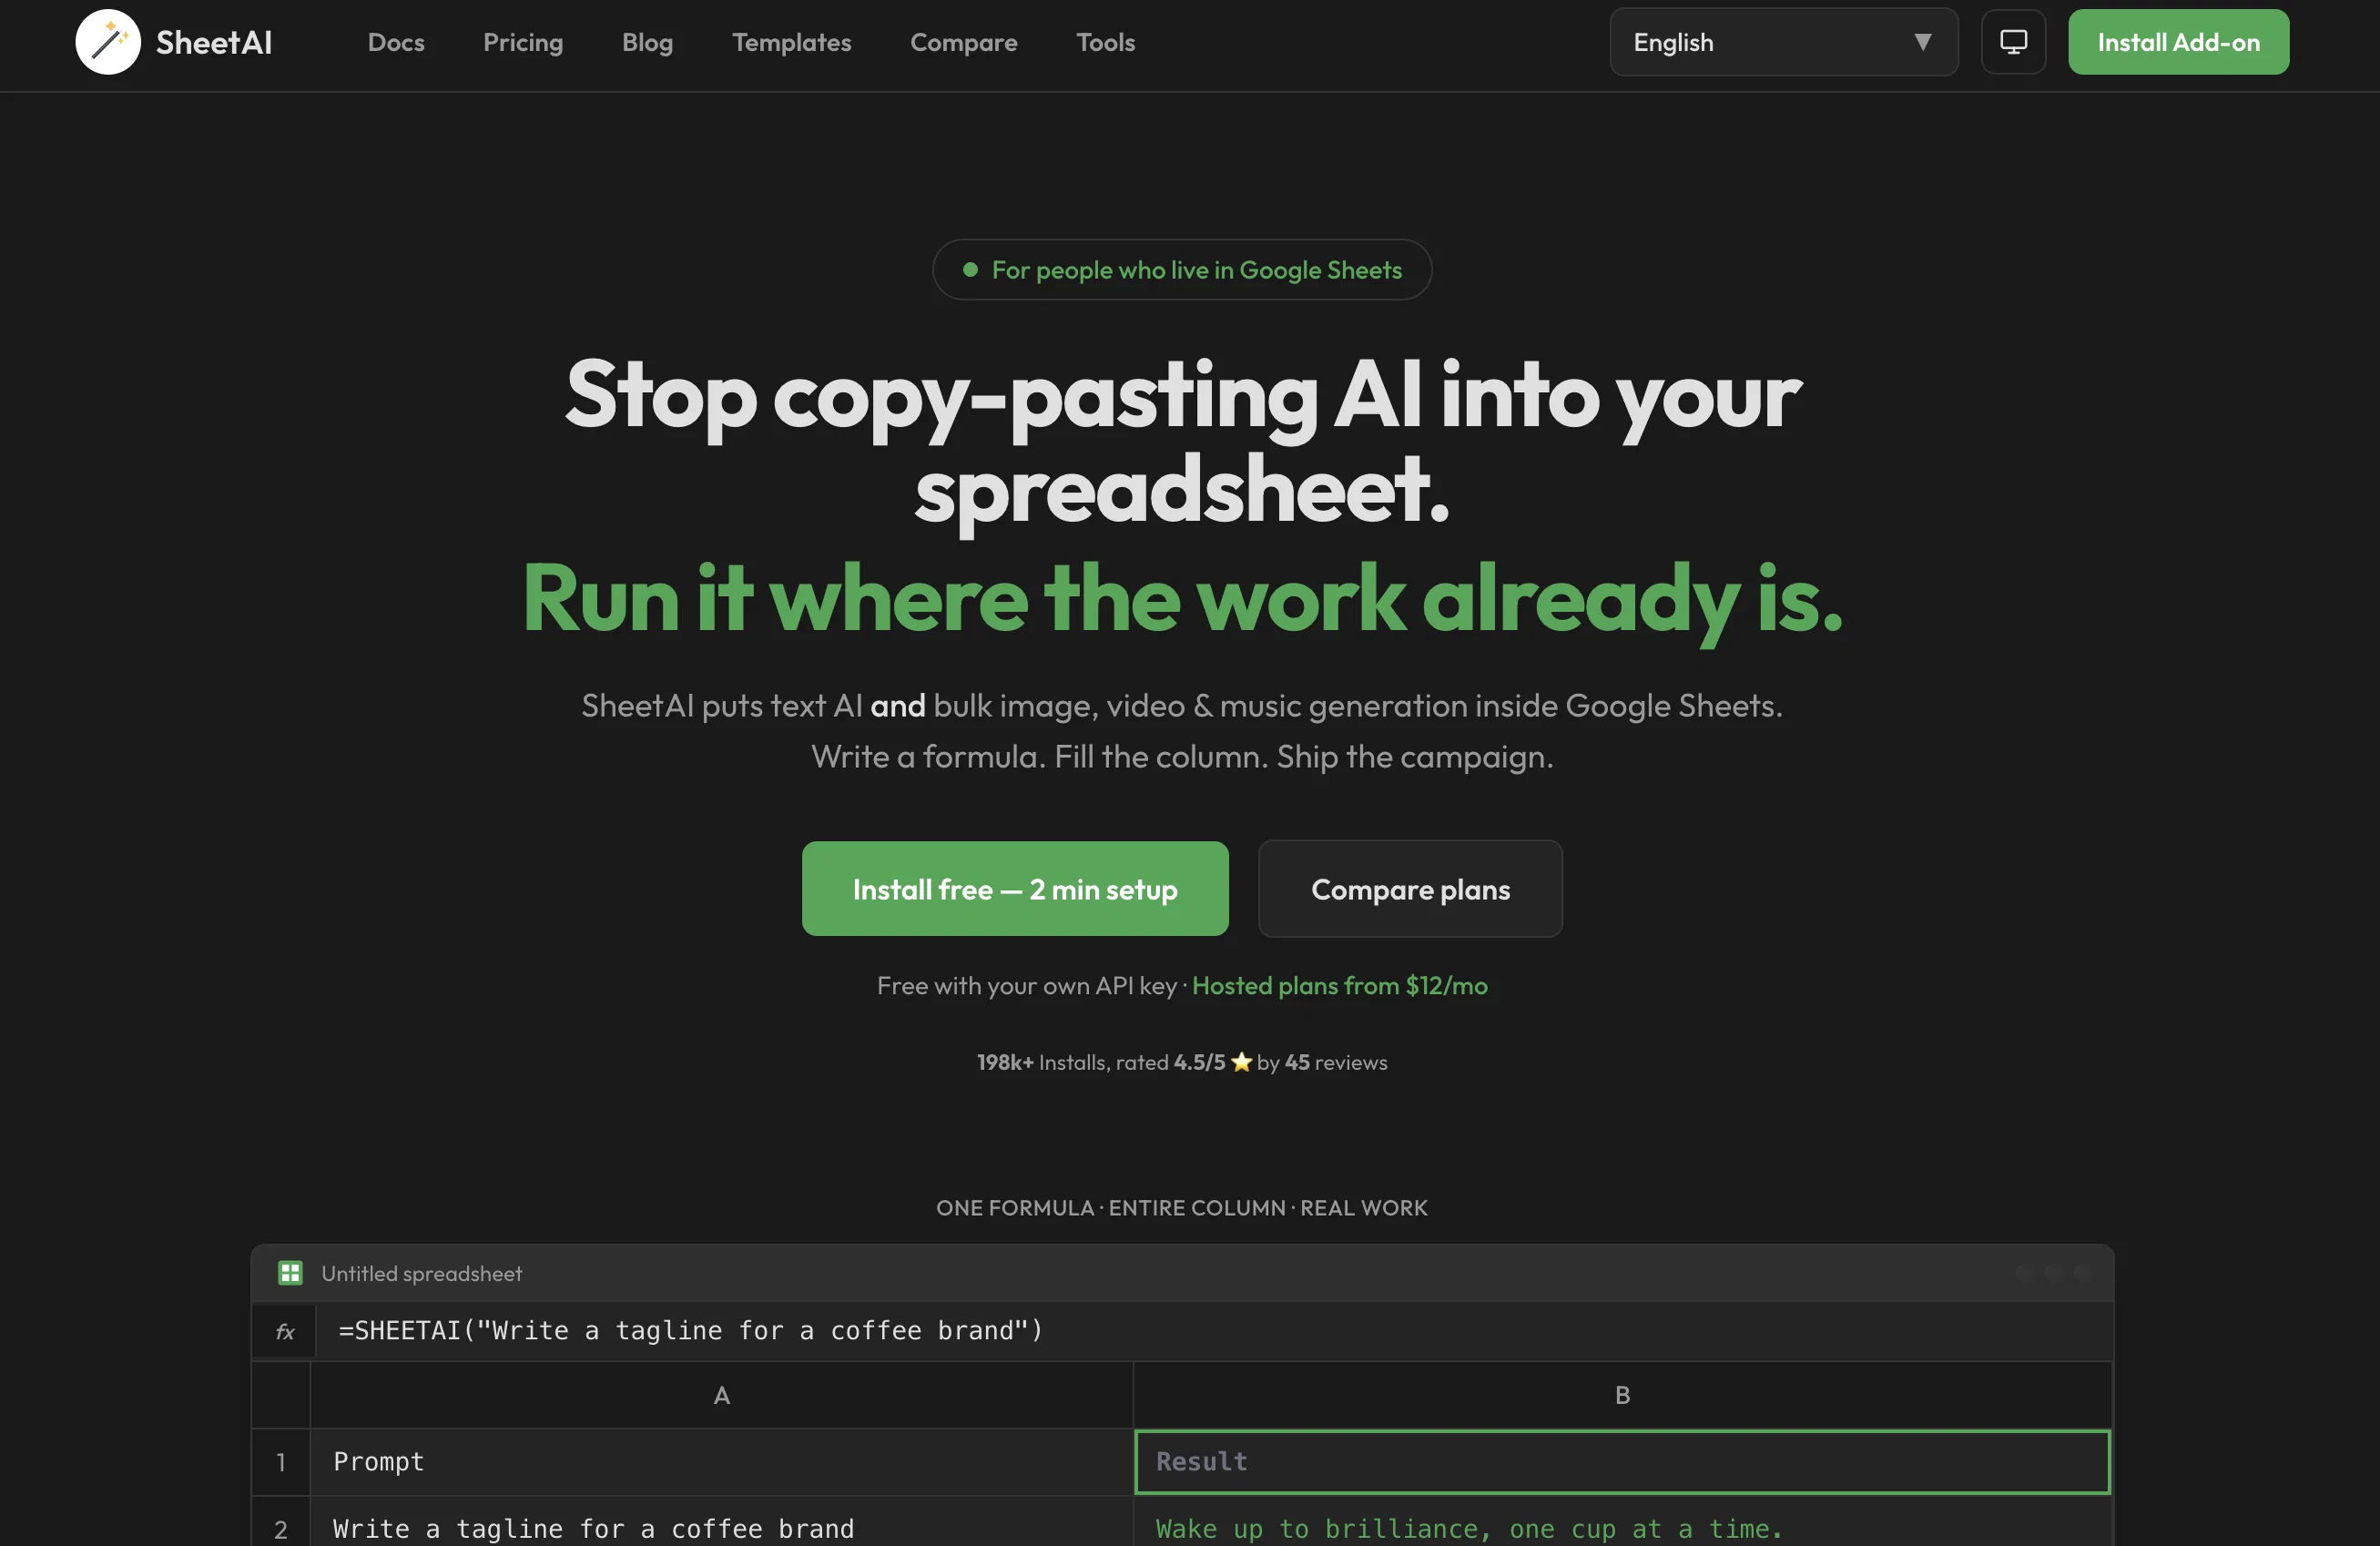Click the SheetAI brand name
The image size is (2380, 1546).
coord(214,42)
